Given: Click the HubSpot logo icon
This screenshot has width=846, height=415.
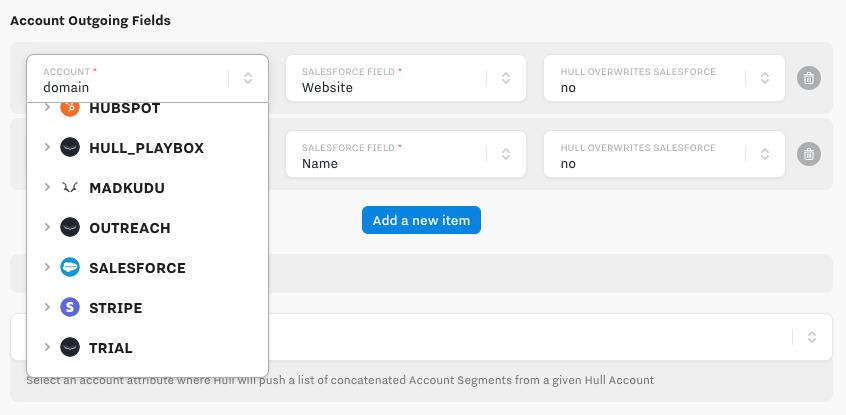Looking at the screenshot, I should click(x=69, y=108).
